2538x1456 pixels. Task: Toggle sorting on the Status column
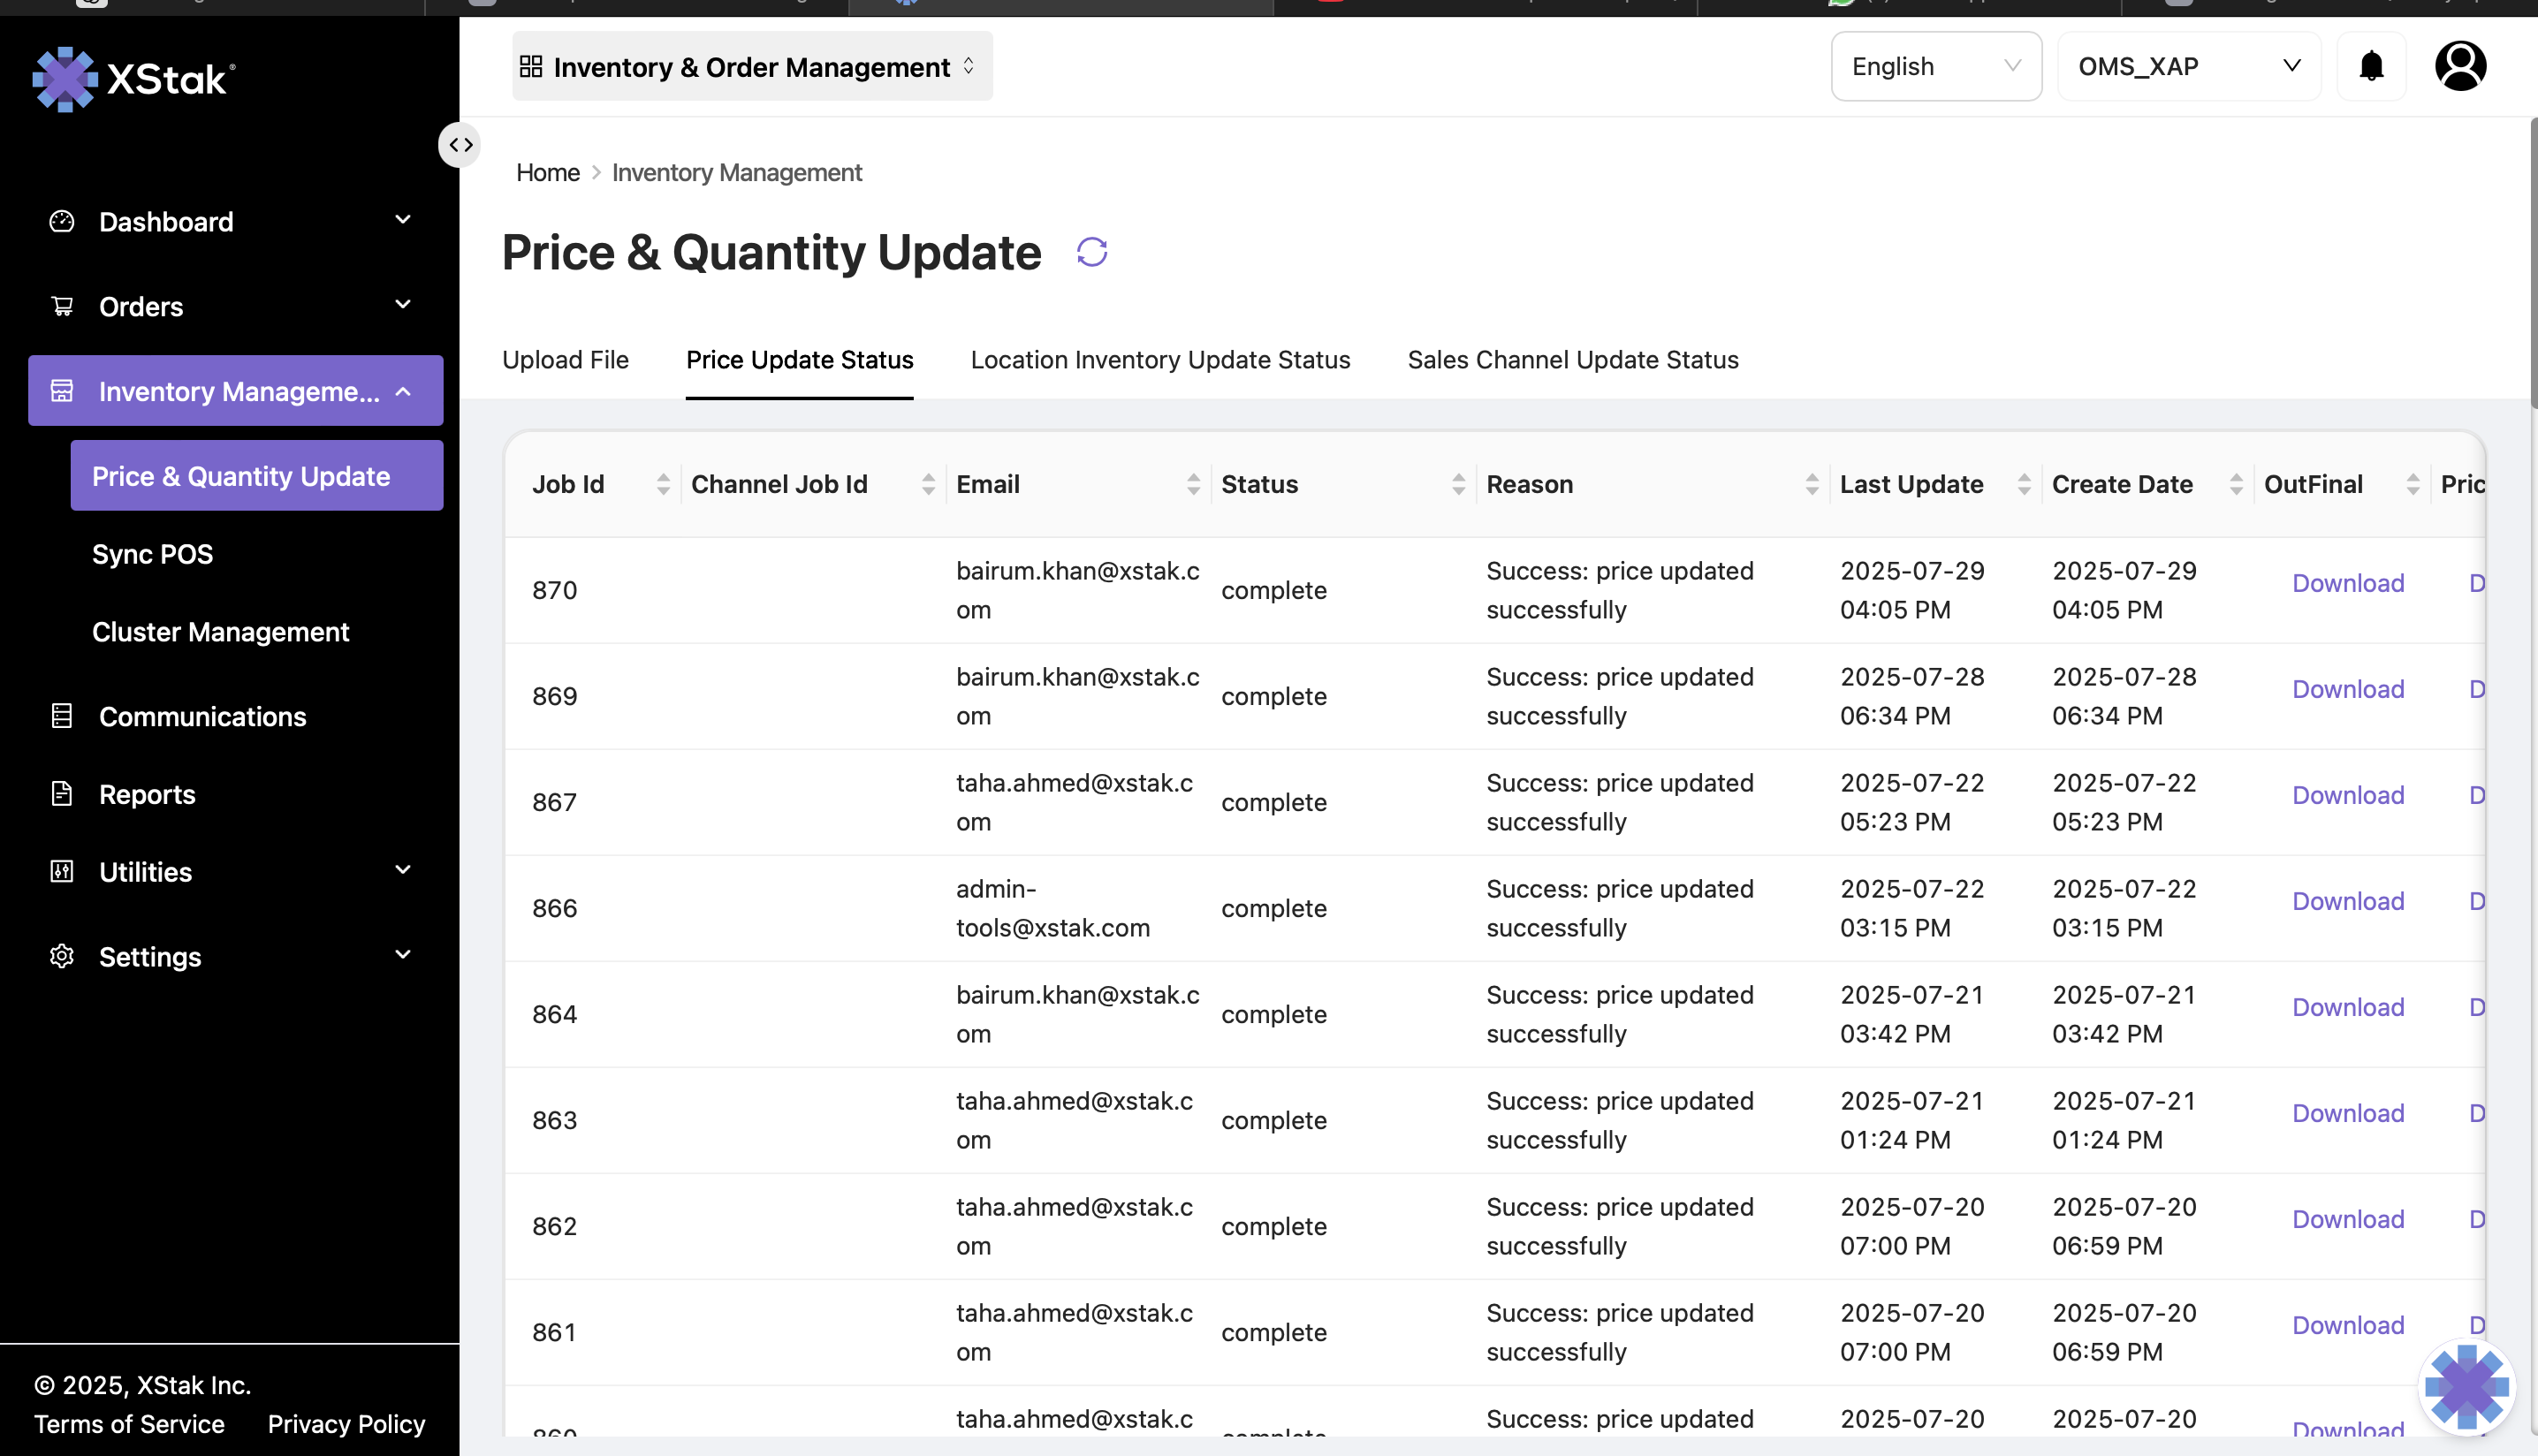tap(1458, 484)
